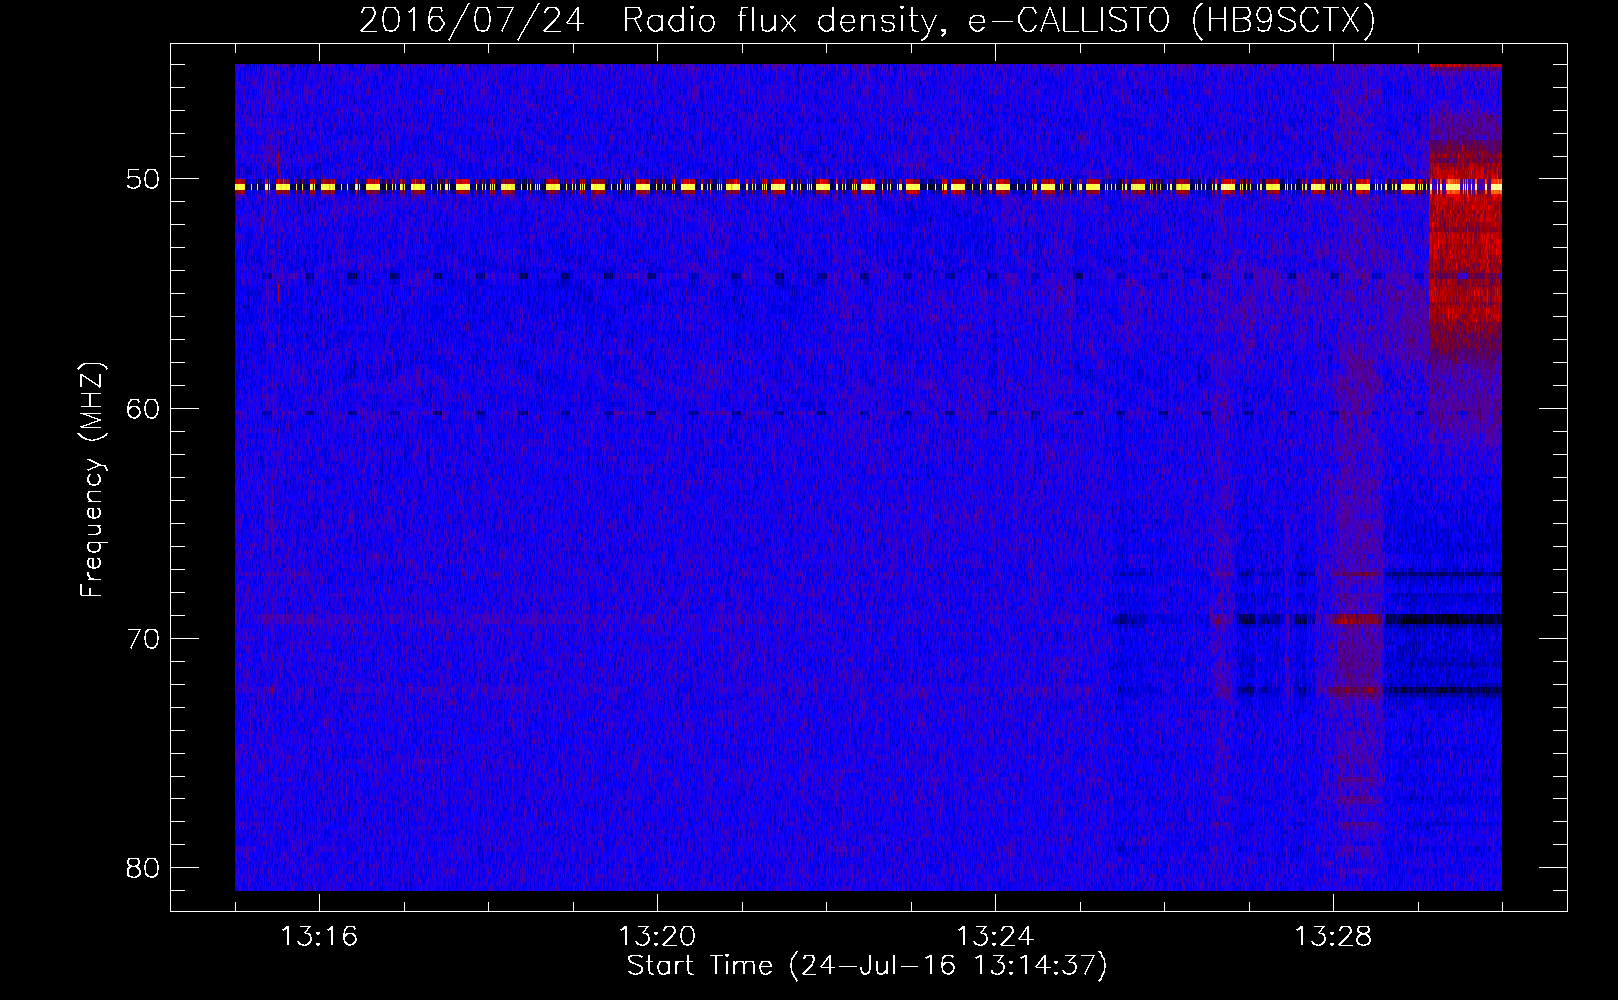
Task: Select the 13:24 time tick label
Action: [995, 936]
